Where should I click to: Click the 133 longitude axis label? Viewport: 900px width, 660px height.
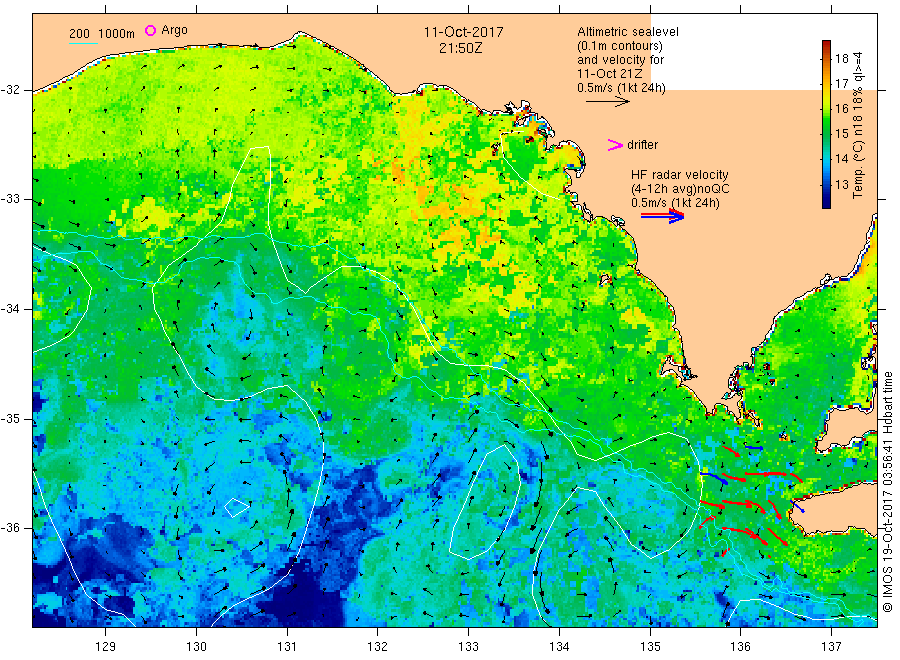[x=468, y=647]
